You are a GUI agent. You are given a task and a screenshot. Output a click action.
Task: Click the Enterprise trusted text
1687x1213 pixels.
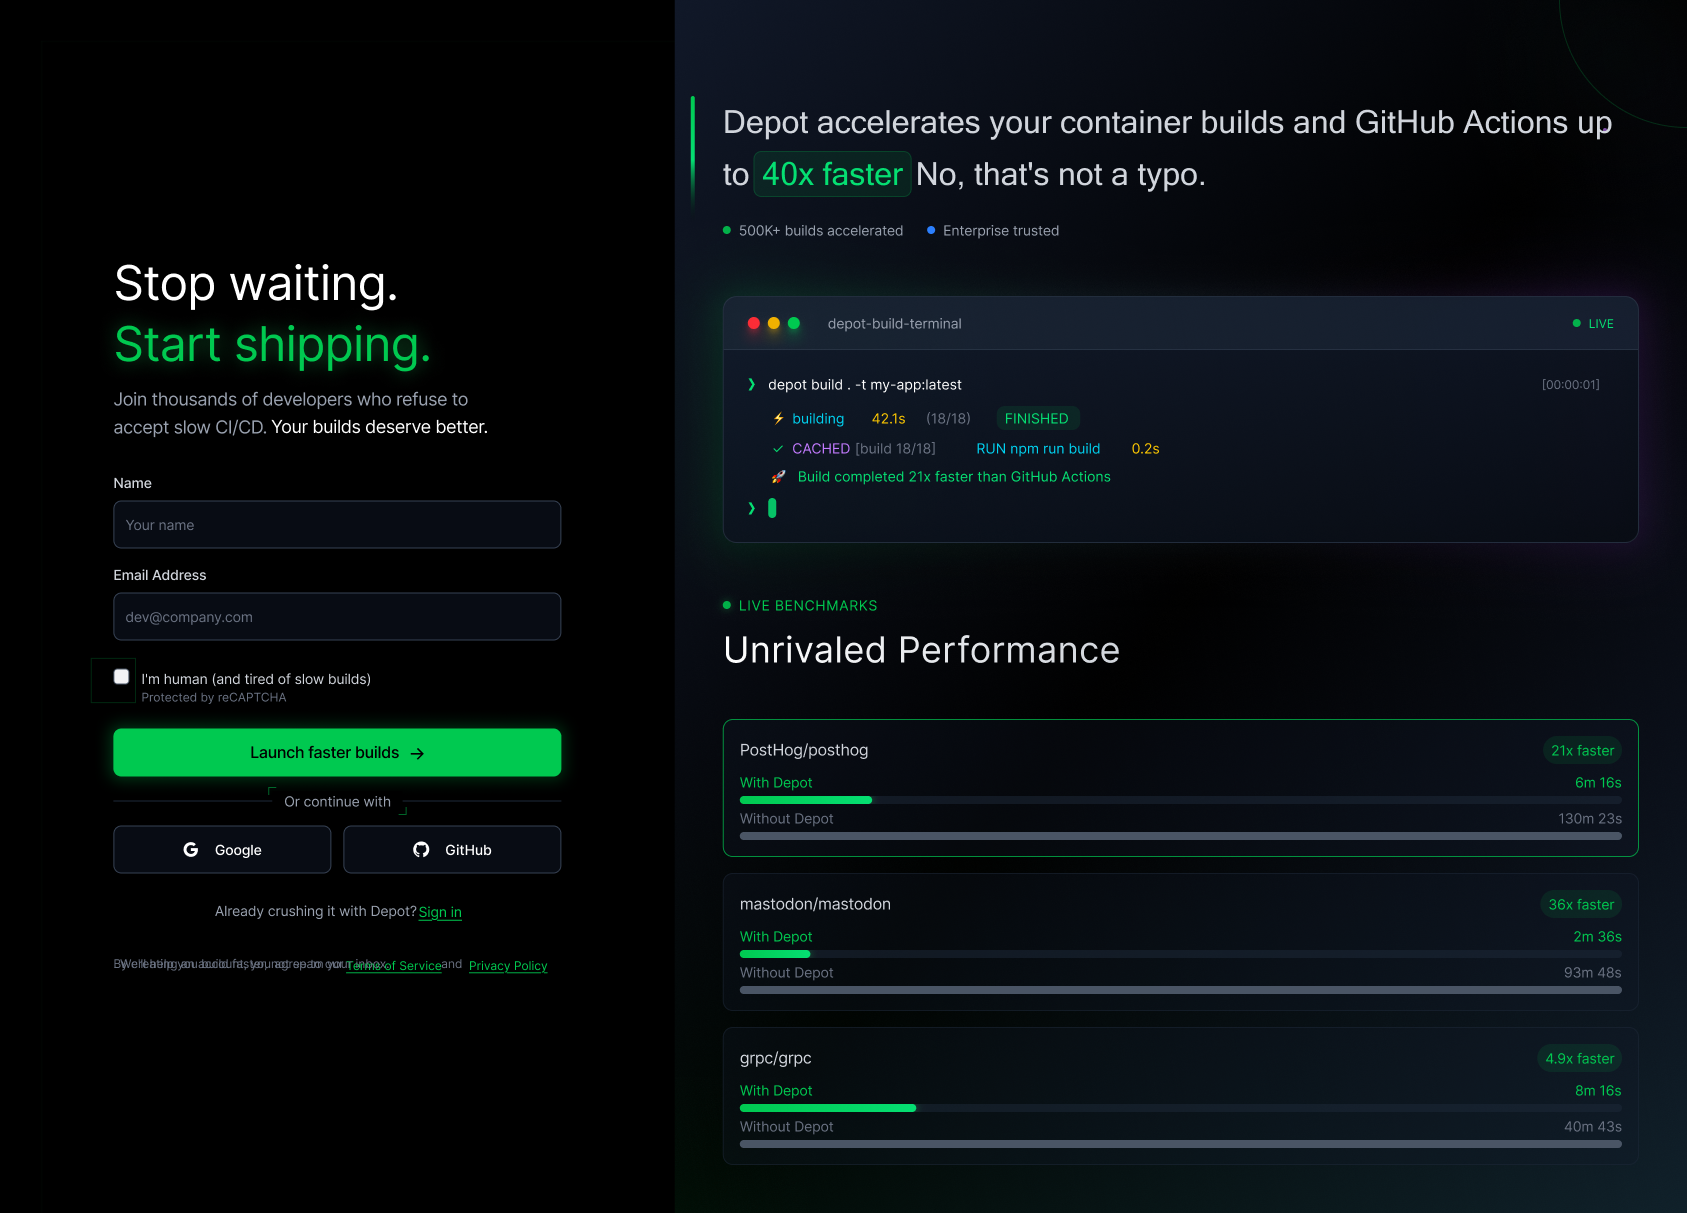1001,231
